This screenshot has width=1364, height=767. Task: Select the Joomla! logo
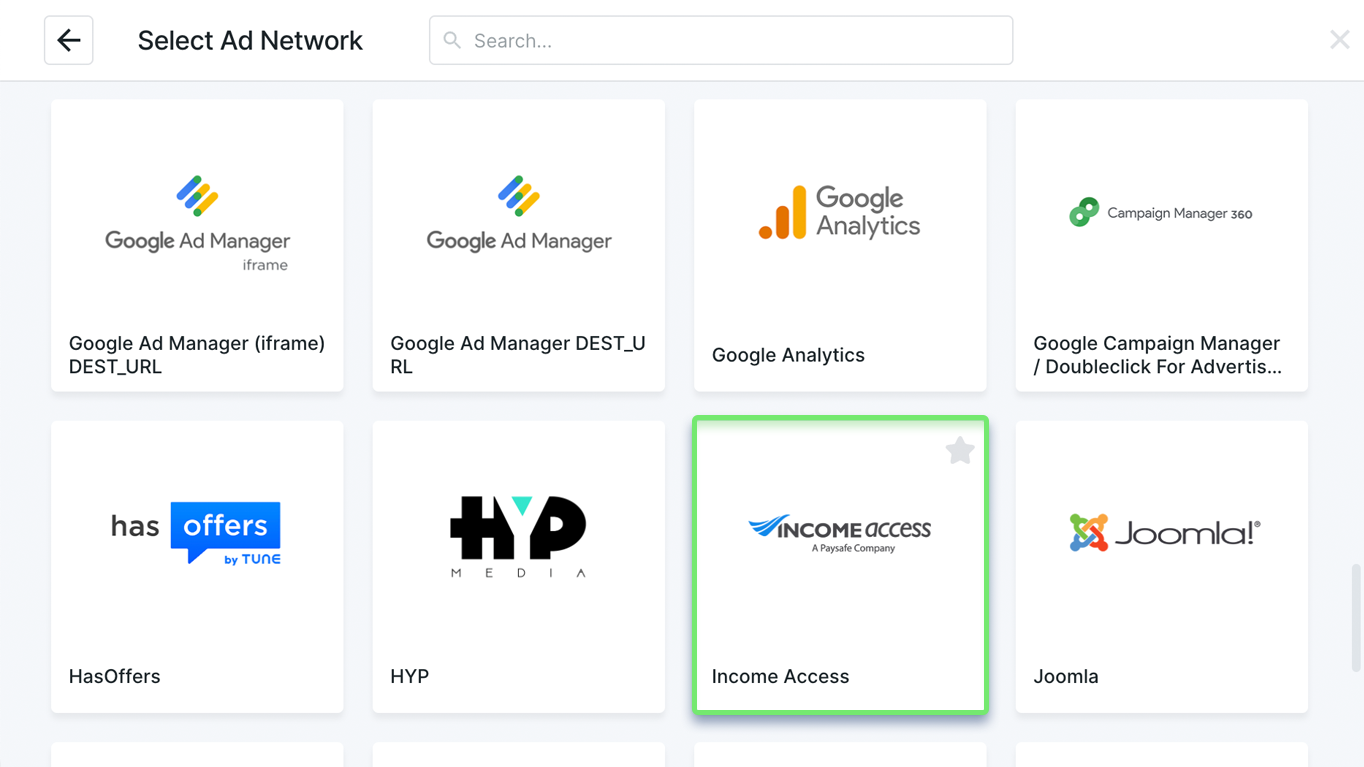[1165, 533]
